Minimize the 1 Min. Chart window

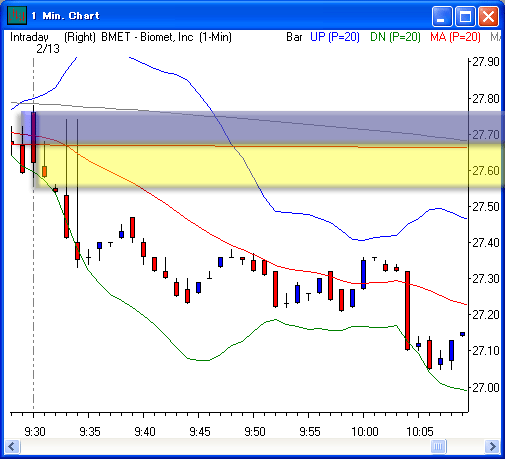(442, 16)
